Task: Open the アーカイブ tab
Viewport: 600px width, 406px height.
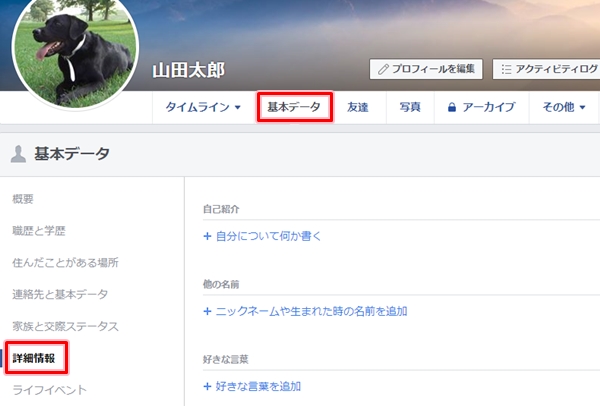Action: [481, 107]
